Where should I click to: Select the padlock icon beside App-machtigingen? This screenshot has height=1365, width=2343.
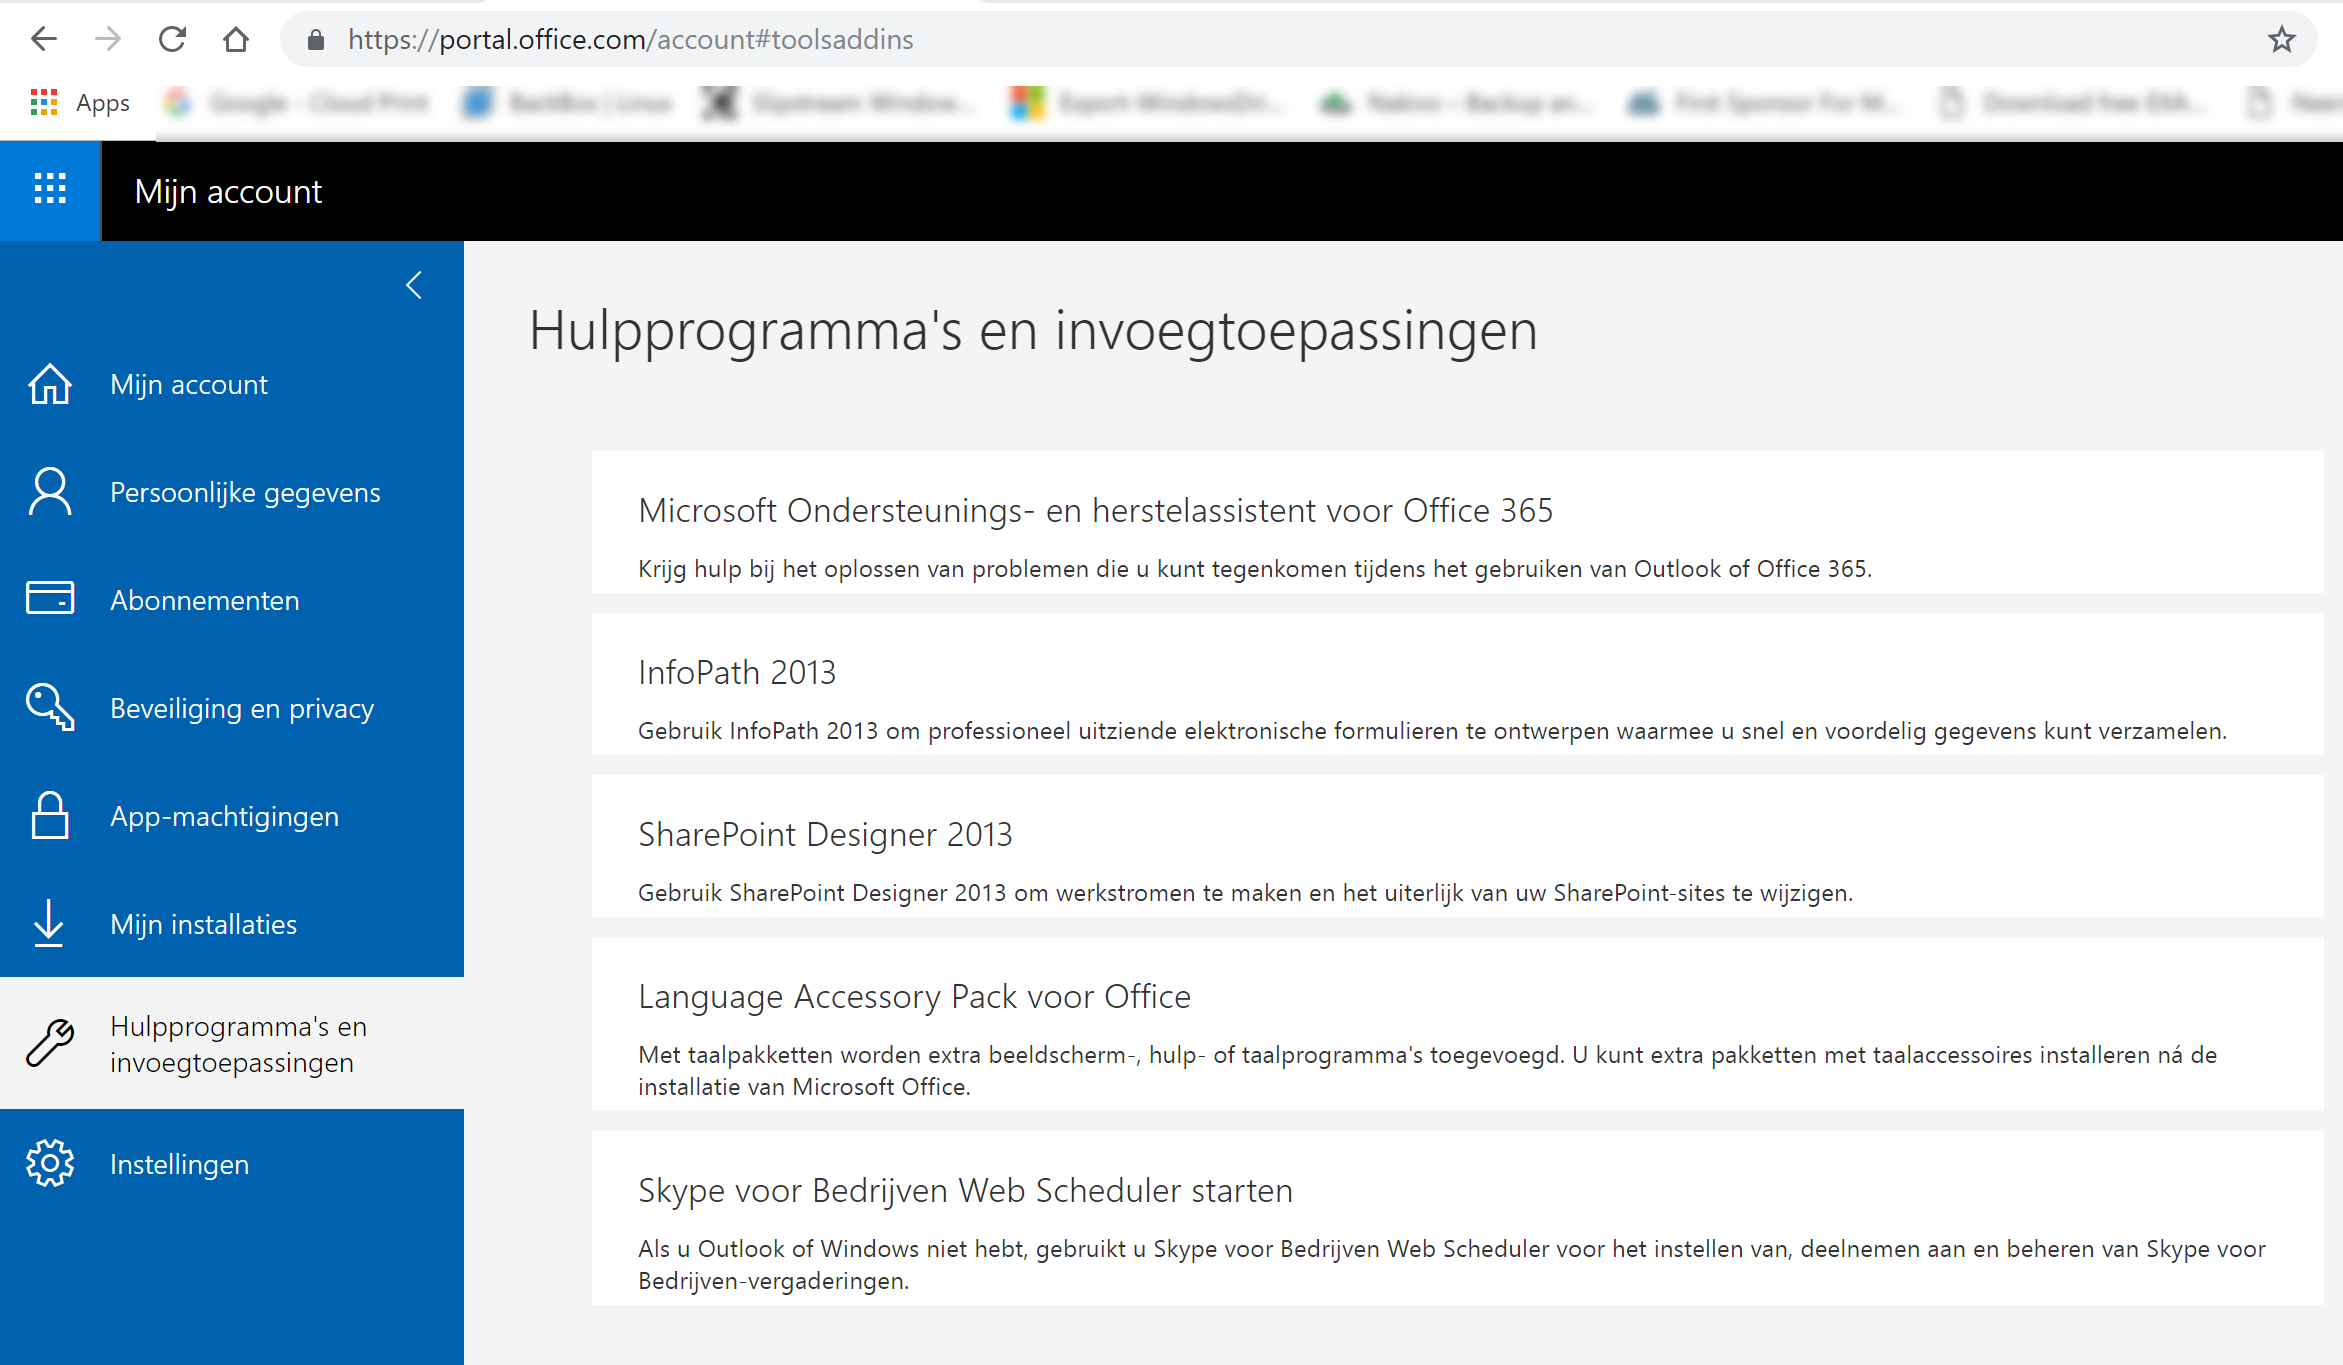click(x=49, y=815)
